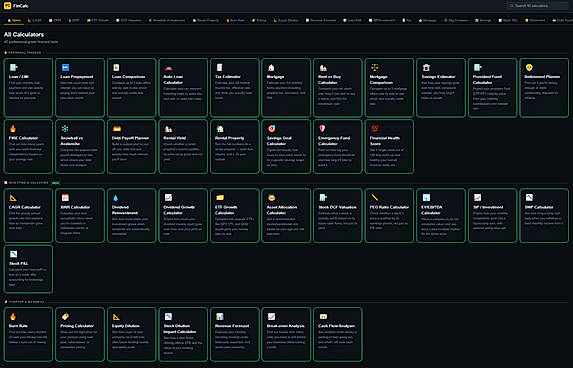The width and height of the screenshot is (573, 368).
Task: Click the FinCalc logo icon
Action: (x=7, y=5)
